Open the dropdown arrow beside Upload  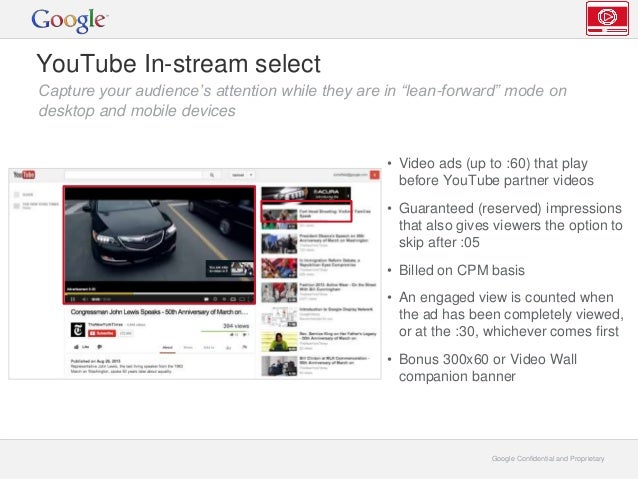(x=251, y=175)
